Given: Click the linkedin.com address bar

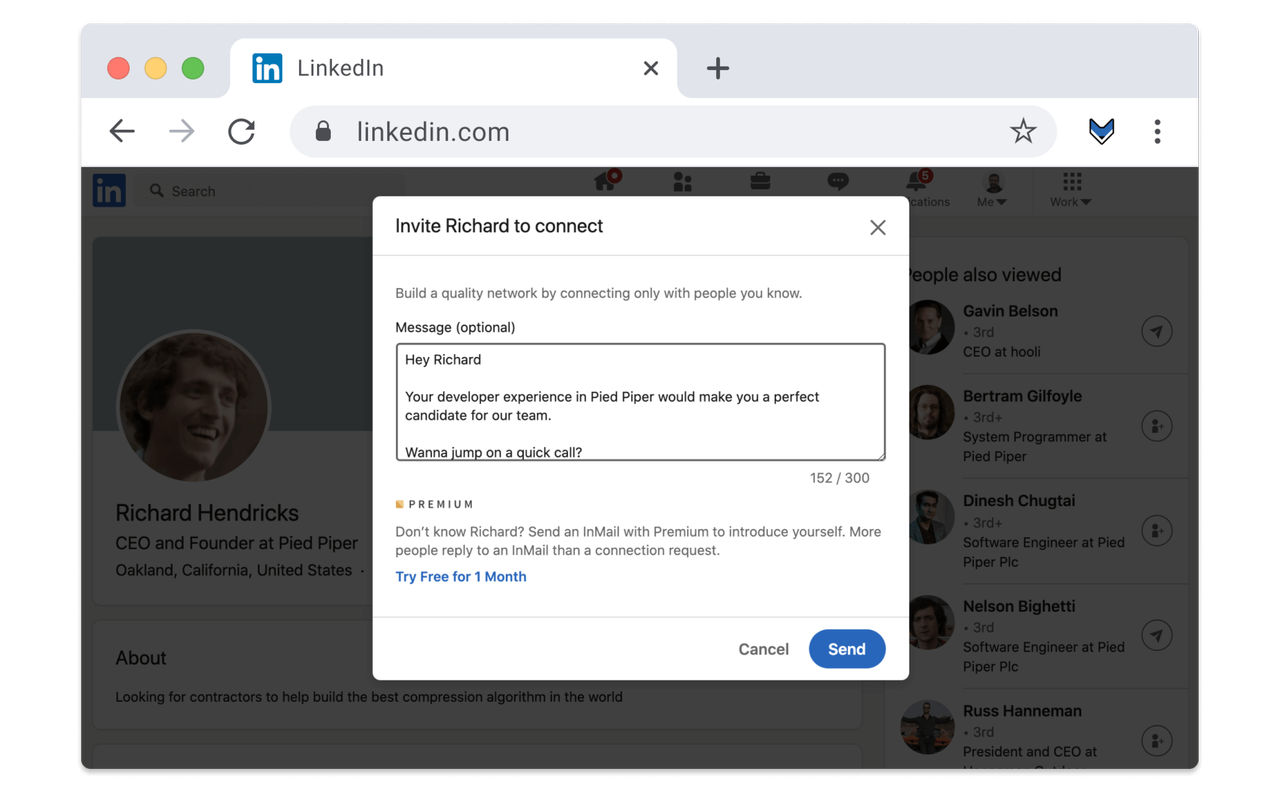Looking at the screenshot, I should pyautogui.click(x=673, y=131).
